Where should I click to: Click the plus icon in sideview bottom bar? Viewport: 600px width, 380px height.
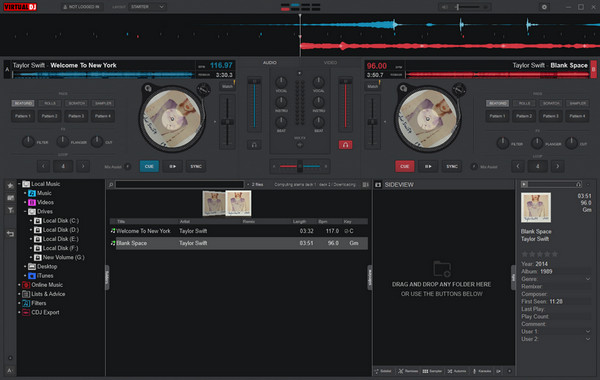point(509,371)
